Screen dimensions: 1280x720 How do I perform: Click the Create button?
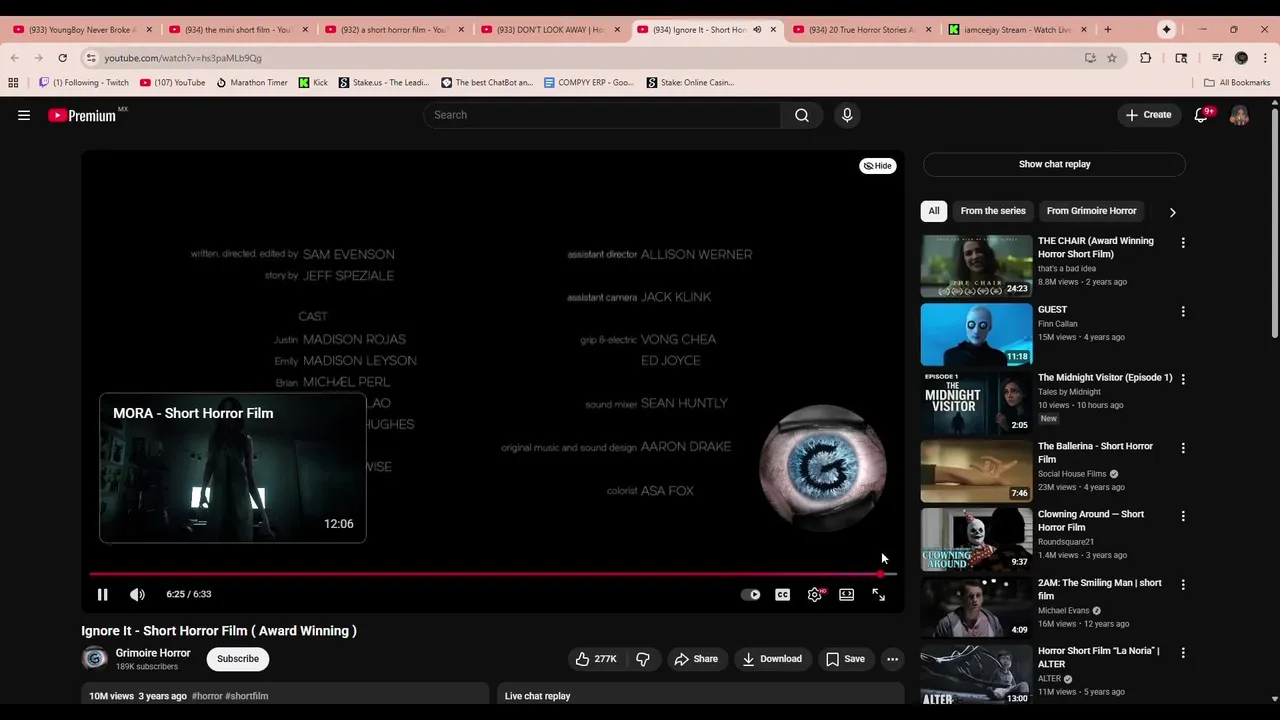click(1148, 115)
